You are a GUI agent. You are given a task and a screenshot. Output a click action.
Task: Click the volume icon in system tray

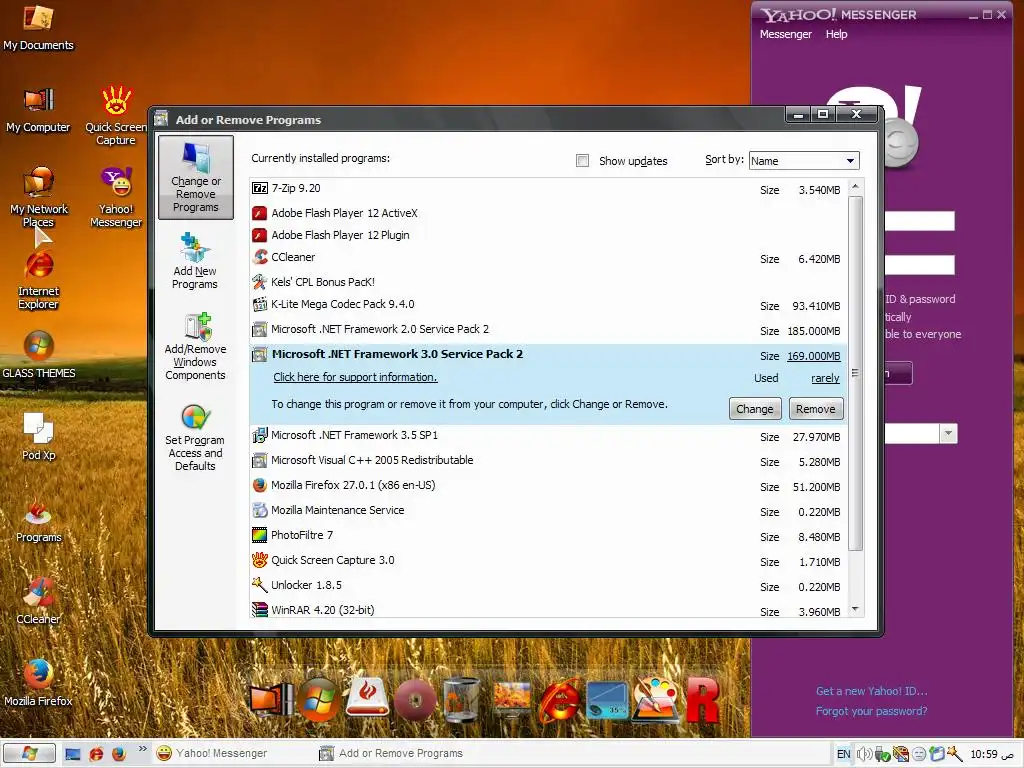863,754
